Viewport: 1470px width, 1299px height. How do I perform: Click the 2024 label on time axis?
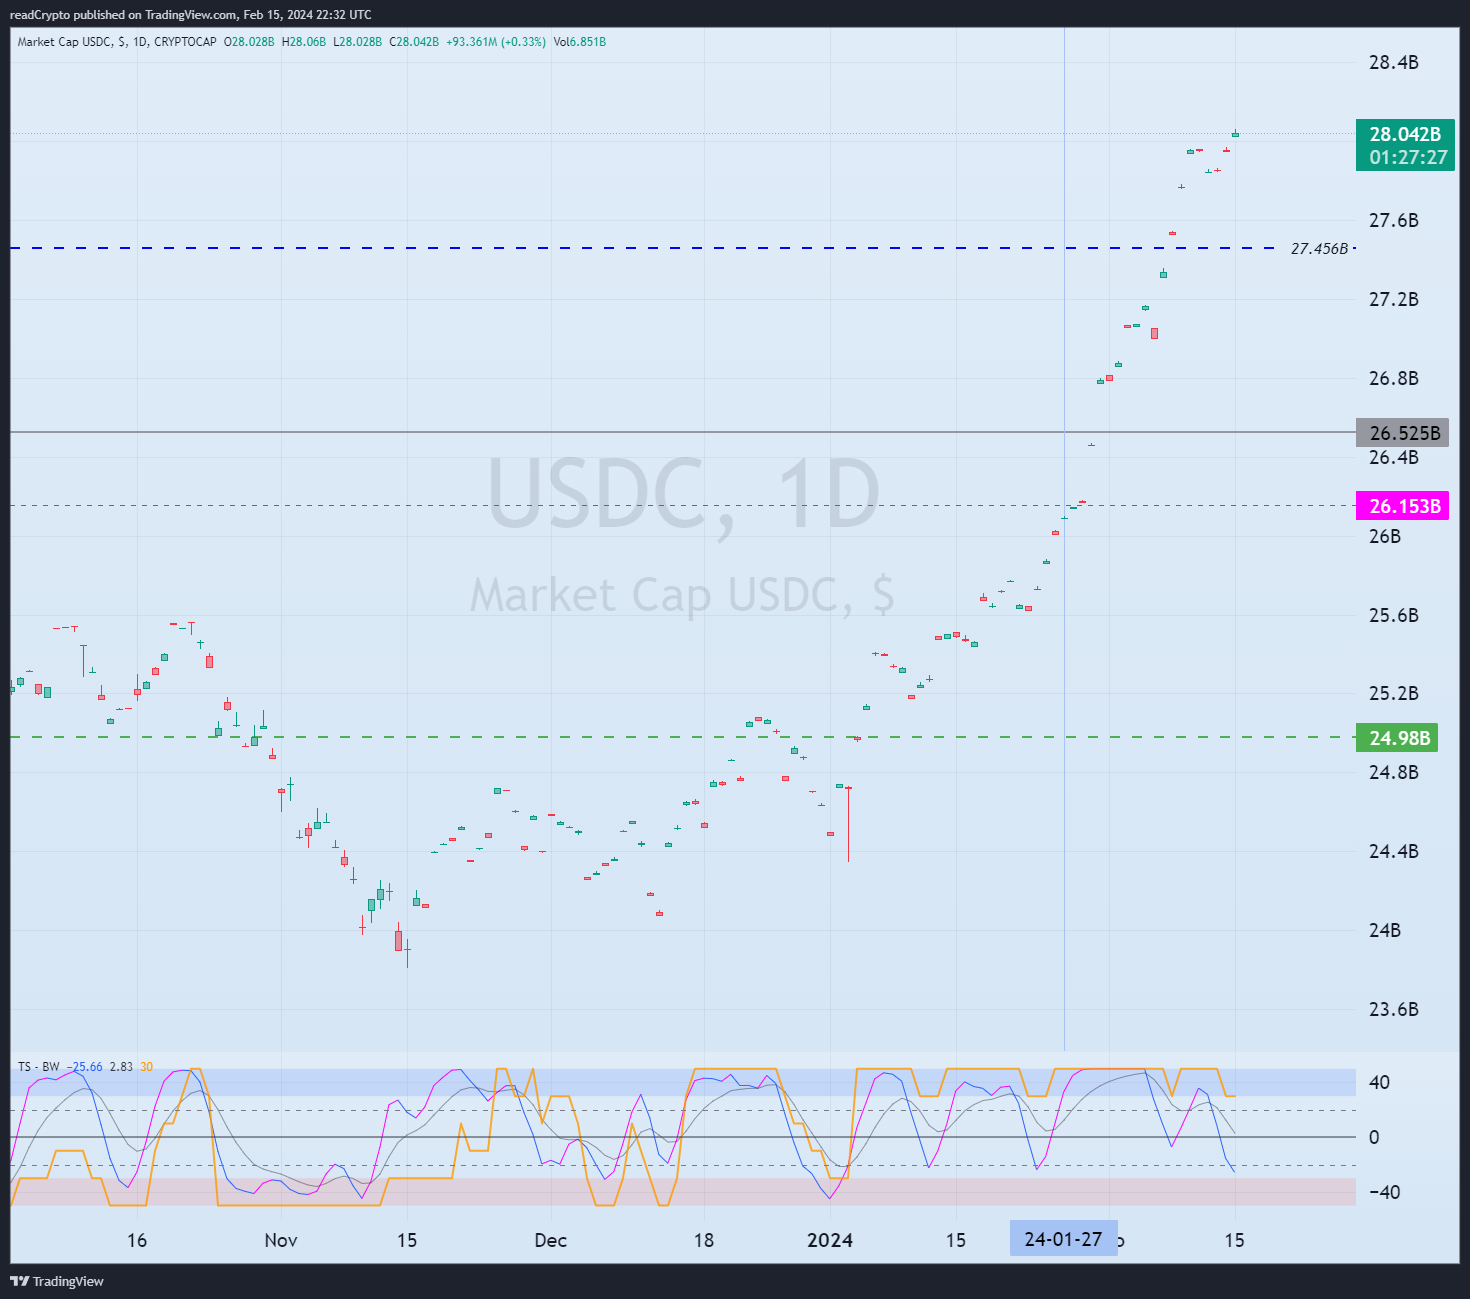[830, 1241]
